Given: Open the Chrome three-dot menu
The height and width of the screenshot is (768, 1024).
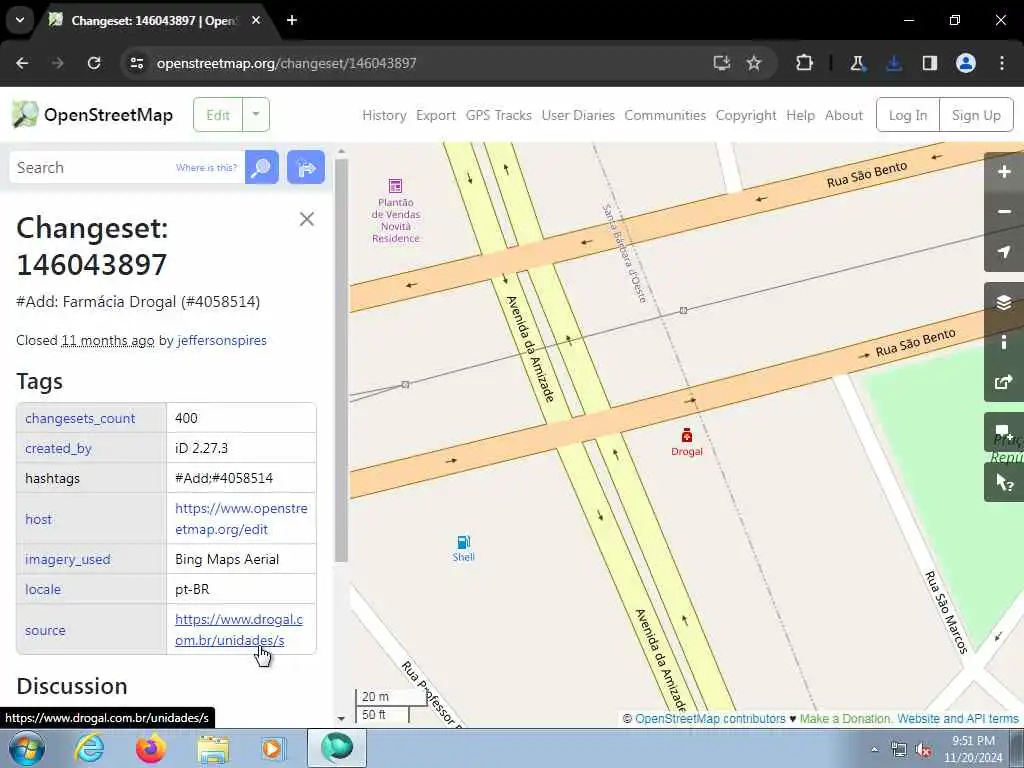Looking at the screenshot, I should (x=1002, y=63).
